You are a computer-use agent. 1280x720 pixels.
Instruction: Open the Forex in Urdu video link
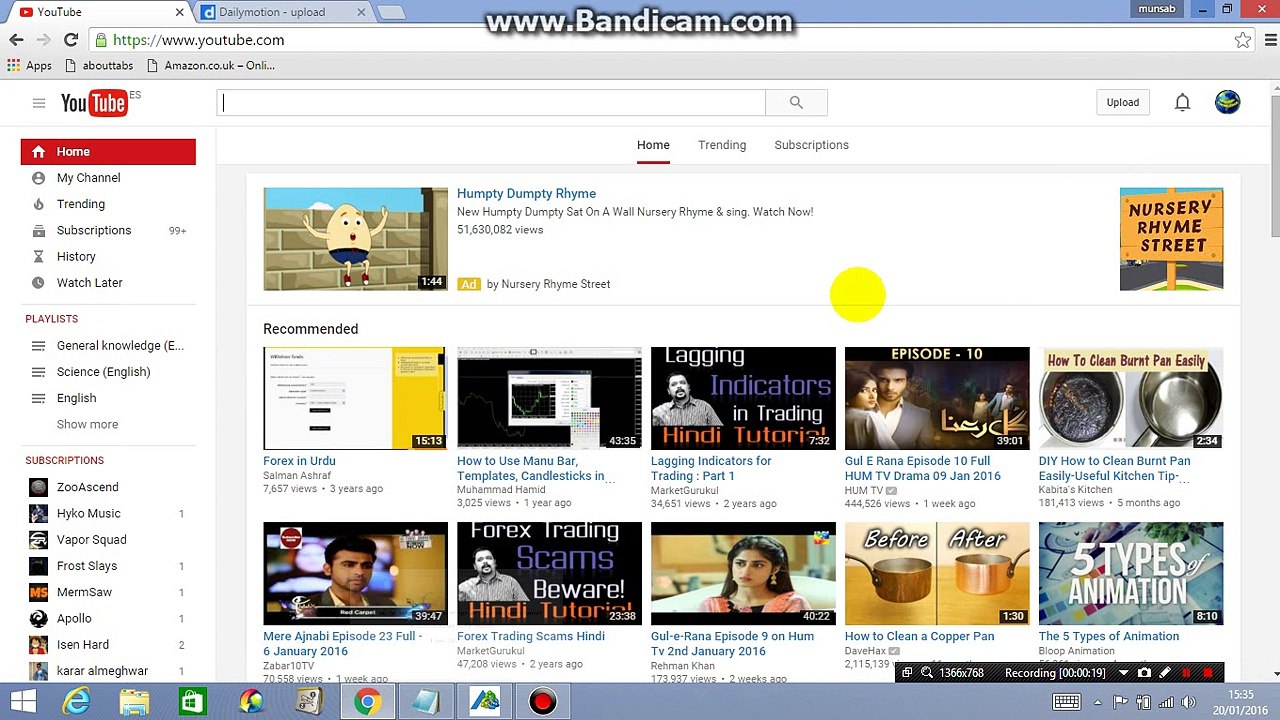point(299,461)
